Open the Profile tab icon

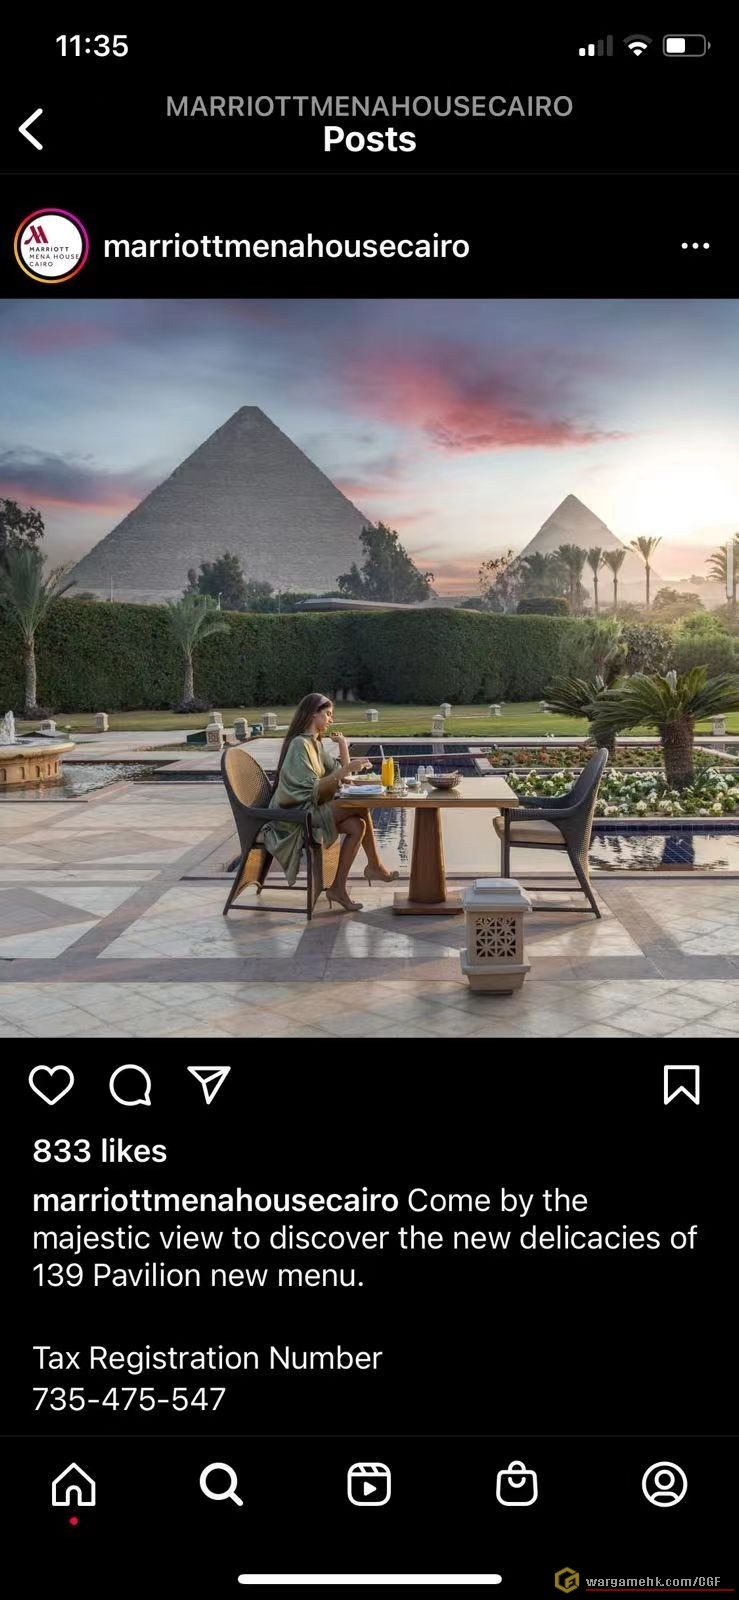pos(665,1485)
